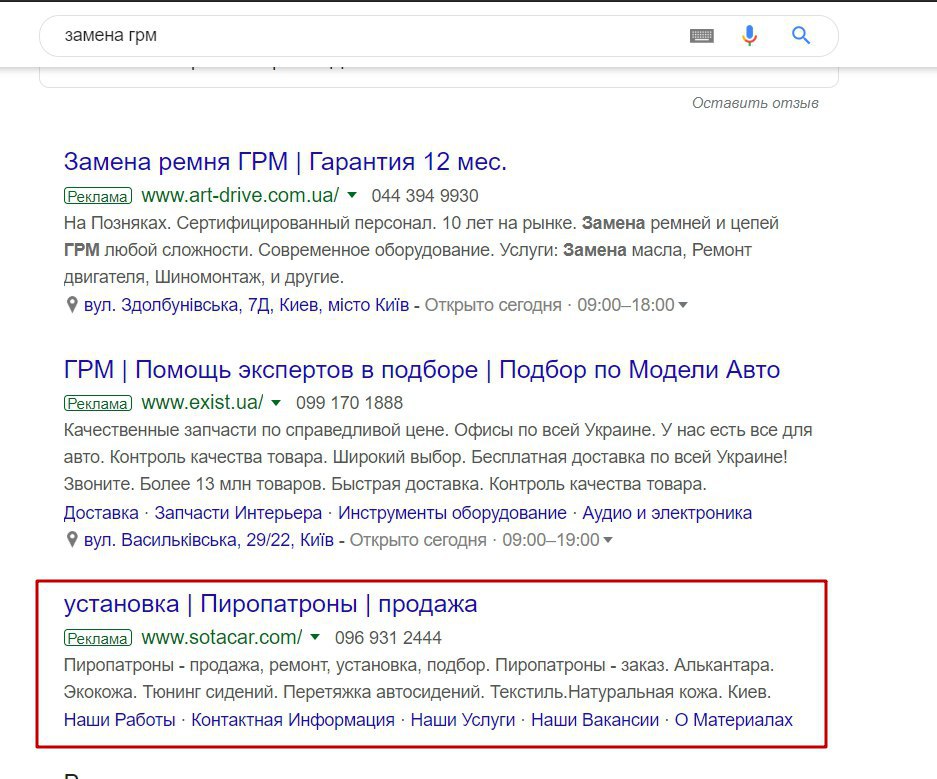Open the 'Наши Работы' sitelink

pyautogui.click(x=119, y=720)
